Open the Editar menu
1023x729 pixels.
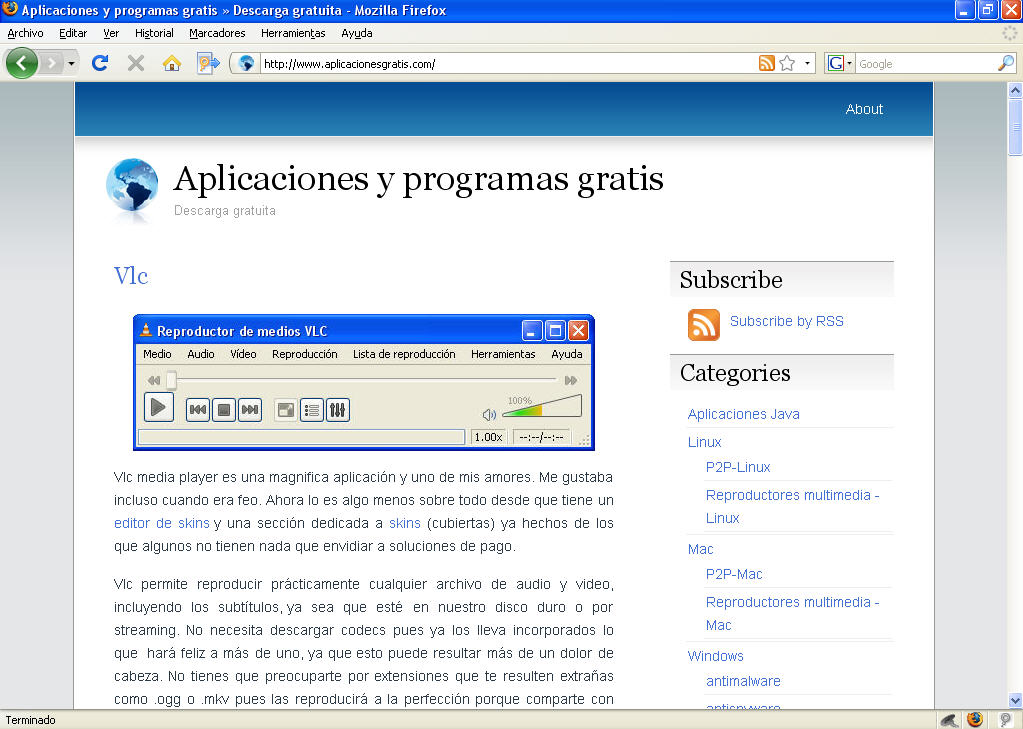[x=73, y=33]
